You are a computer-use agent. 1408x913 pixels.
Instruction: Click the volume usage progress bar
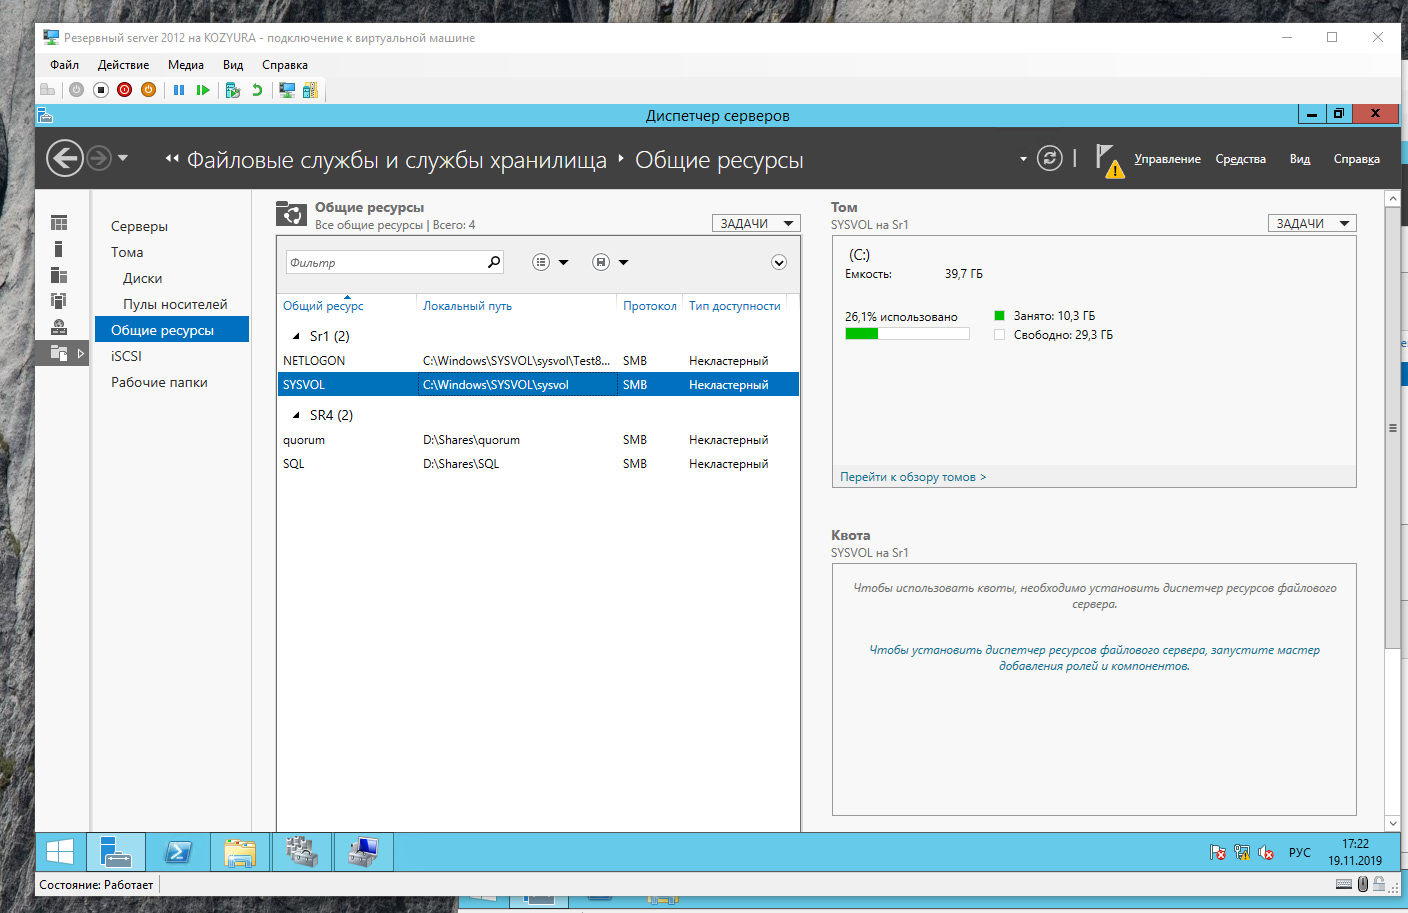907,334
